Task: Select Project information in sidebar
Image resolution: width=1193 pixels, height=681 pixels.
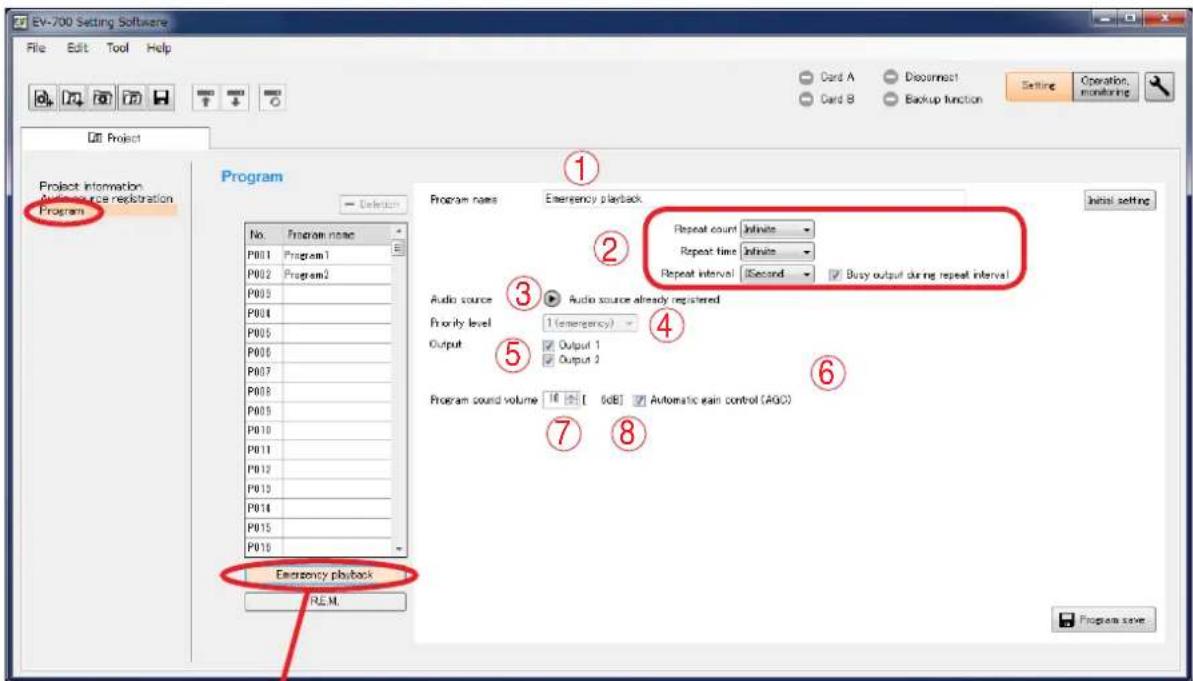Action: pyautogui.click(x=91, y=186)
